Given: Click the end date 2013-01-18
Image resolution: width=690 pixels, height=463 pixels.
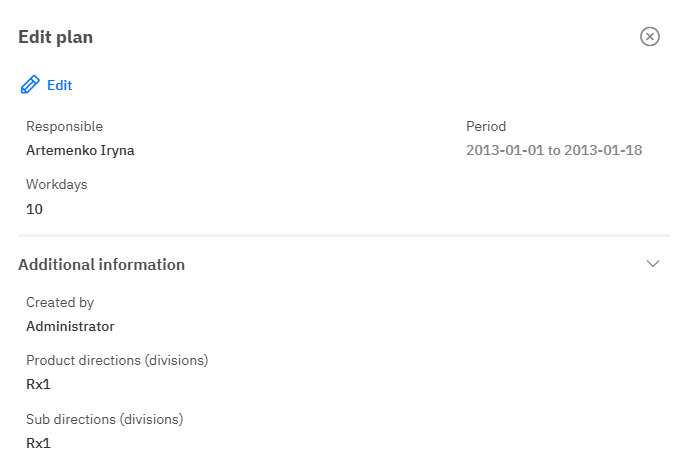Looking at the screenshot, I should click(x=603, y=151).
